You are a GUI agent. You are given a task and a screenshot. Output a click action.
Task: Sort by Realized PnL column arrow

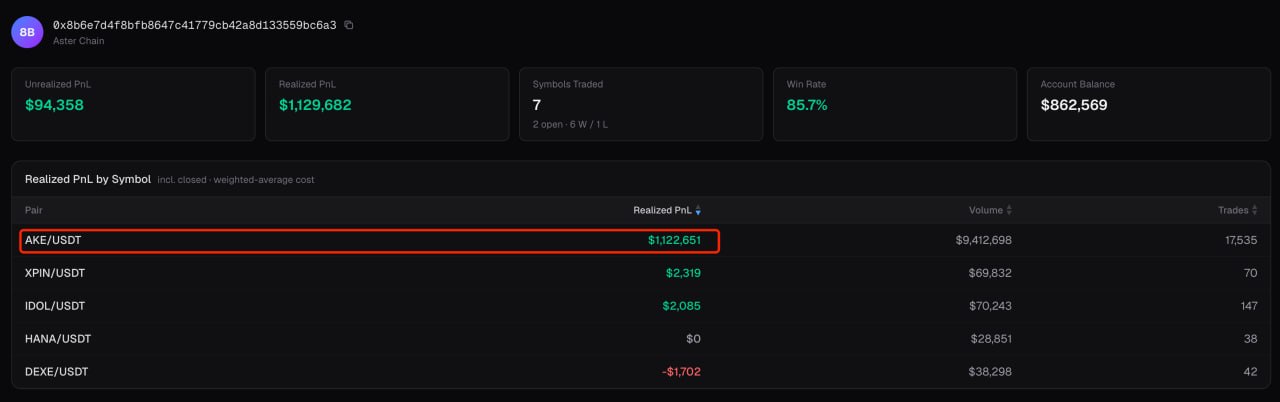(698, 210)
